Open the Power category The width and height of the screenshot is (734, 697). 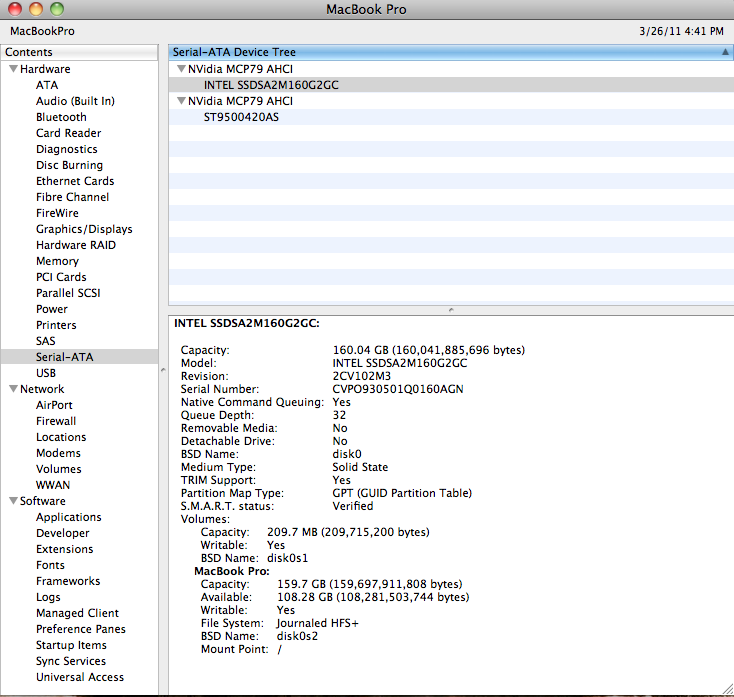coord(52,309)
